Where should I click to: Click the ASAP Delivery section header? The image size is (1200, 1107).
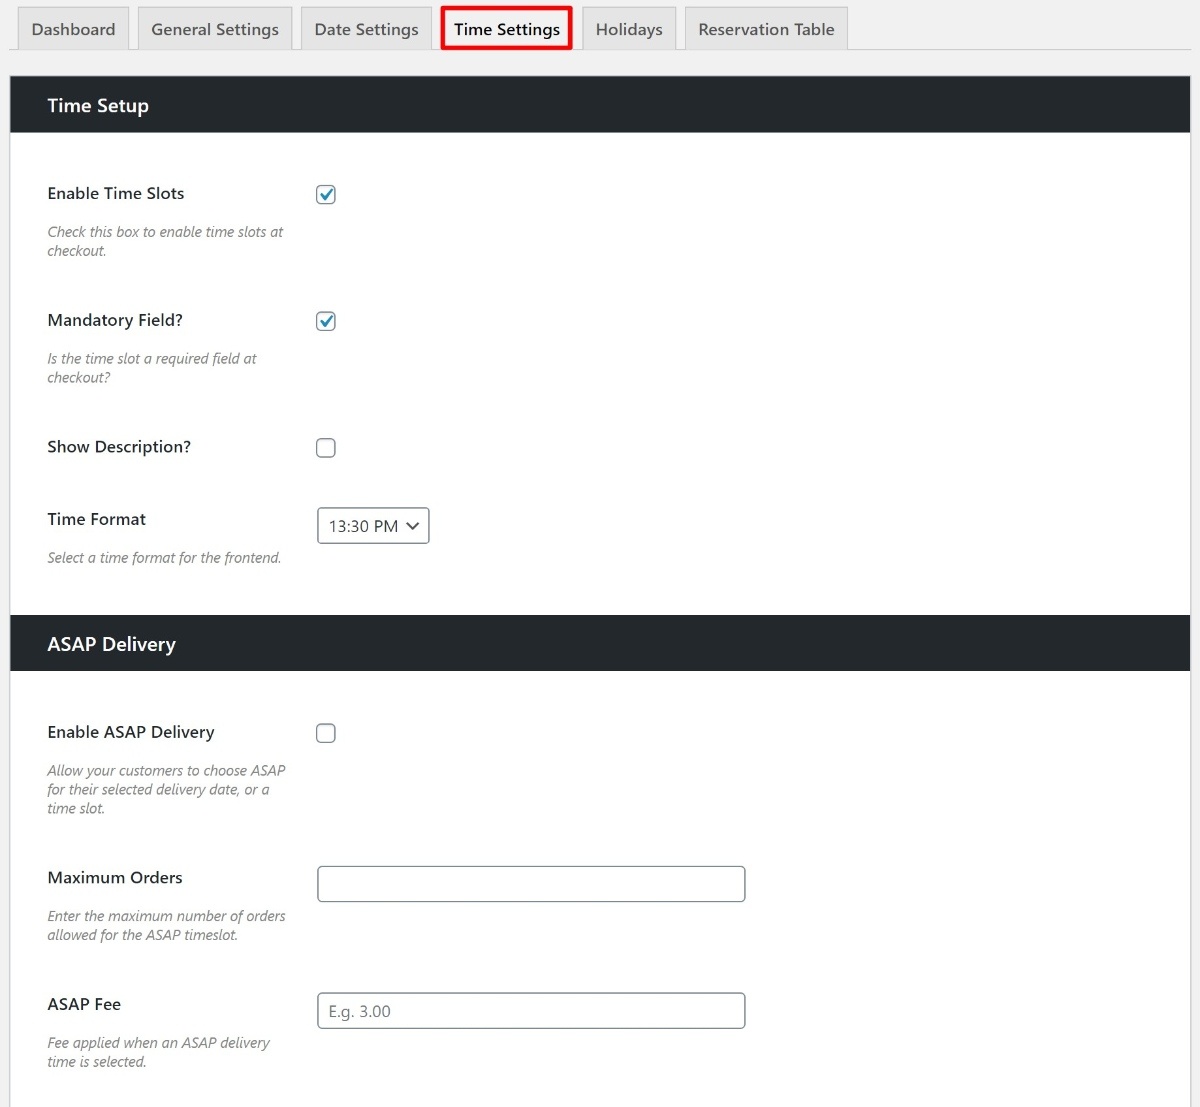pos(111,644)
